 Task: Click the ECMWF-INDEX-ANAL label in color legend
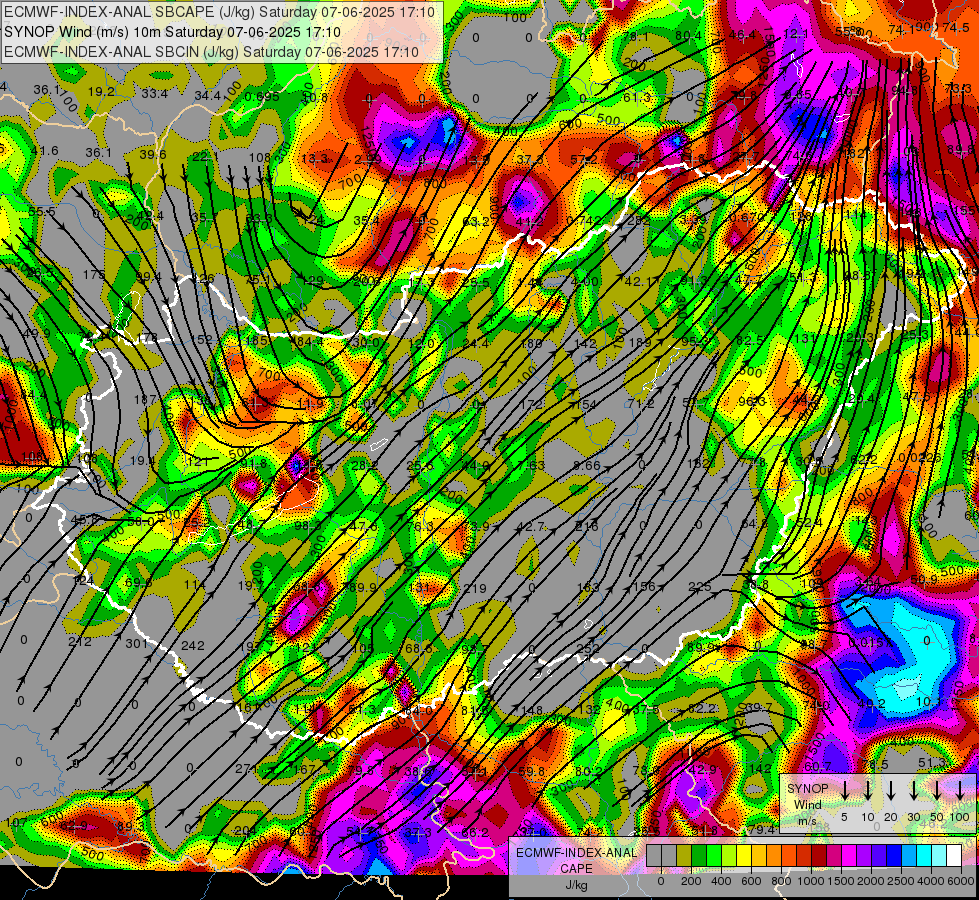pos(576,853)
